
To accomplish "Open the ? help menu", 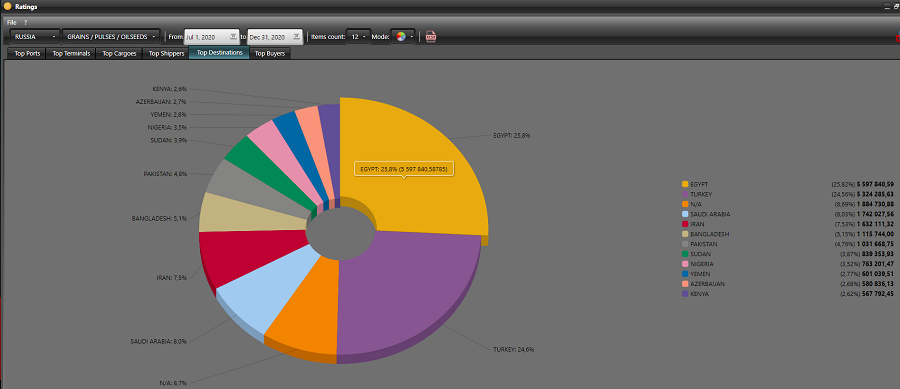I will (x=26, y=22).
